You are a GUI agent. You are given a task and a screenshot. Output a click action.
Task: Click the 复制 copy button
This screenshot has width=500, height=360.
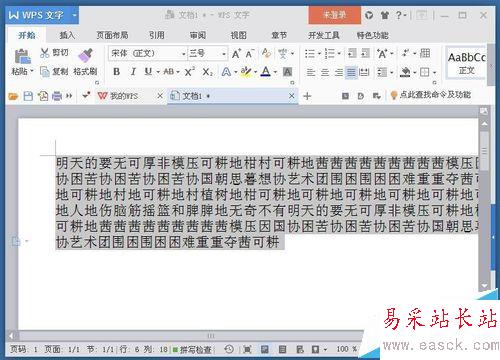(x=54, y=71)
